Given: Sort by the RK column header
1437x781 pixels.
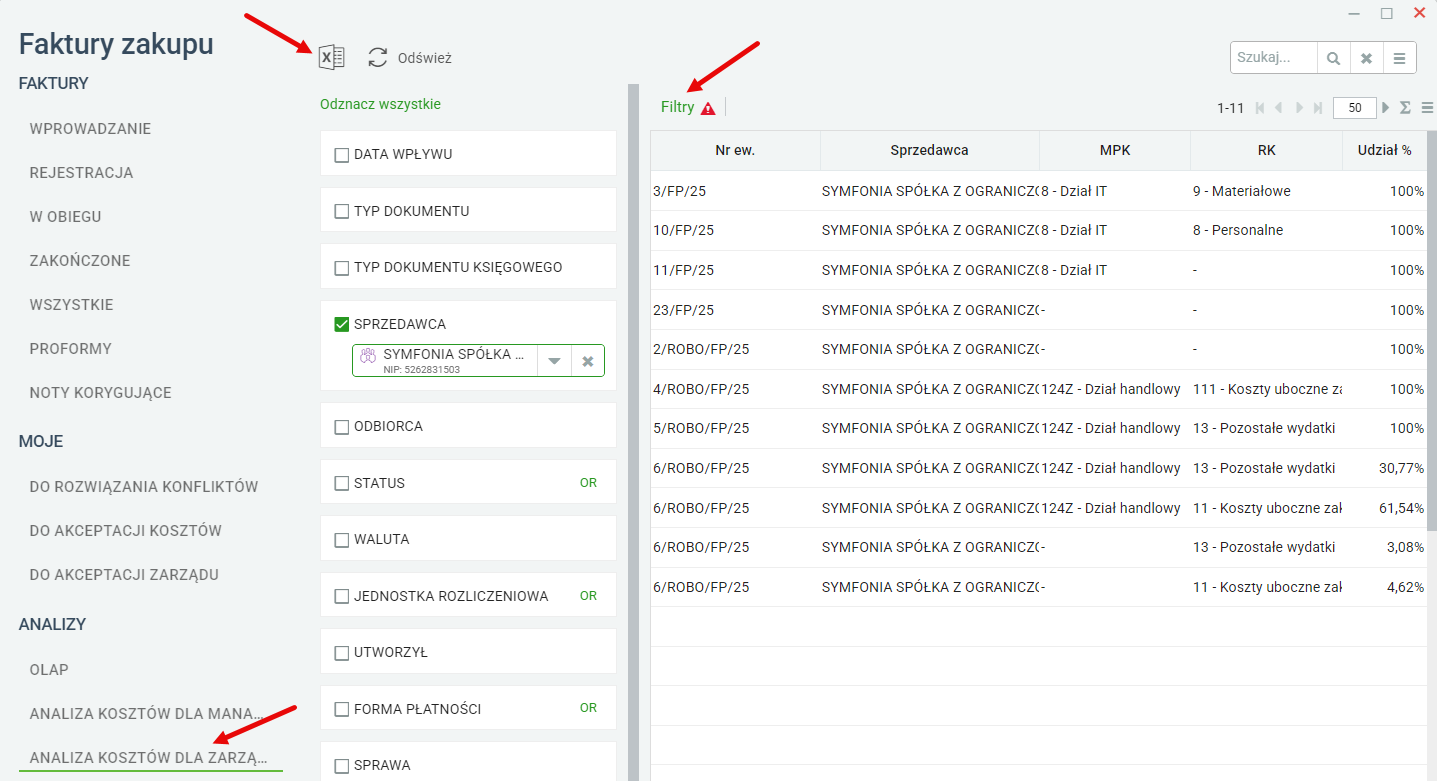Looking at the screenshot, I should 1266,151.
